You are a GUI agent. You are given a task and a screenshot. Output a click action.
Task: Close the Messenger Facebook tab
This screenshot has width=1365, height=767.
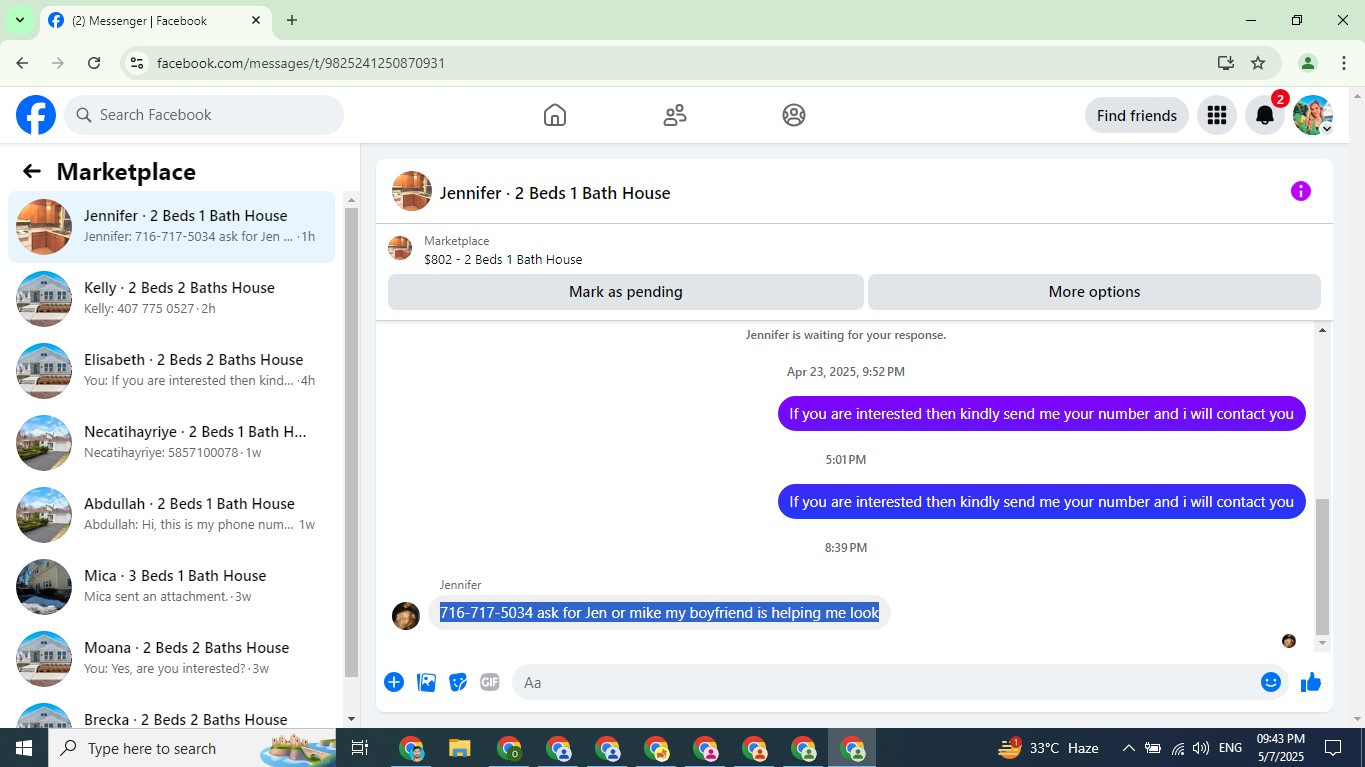point(256,20)
